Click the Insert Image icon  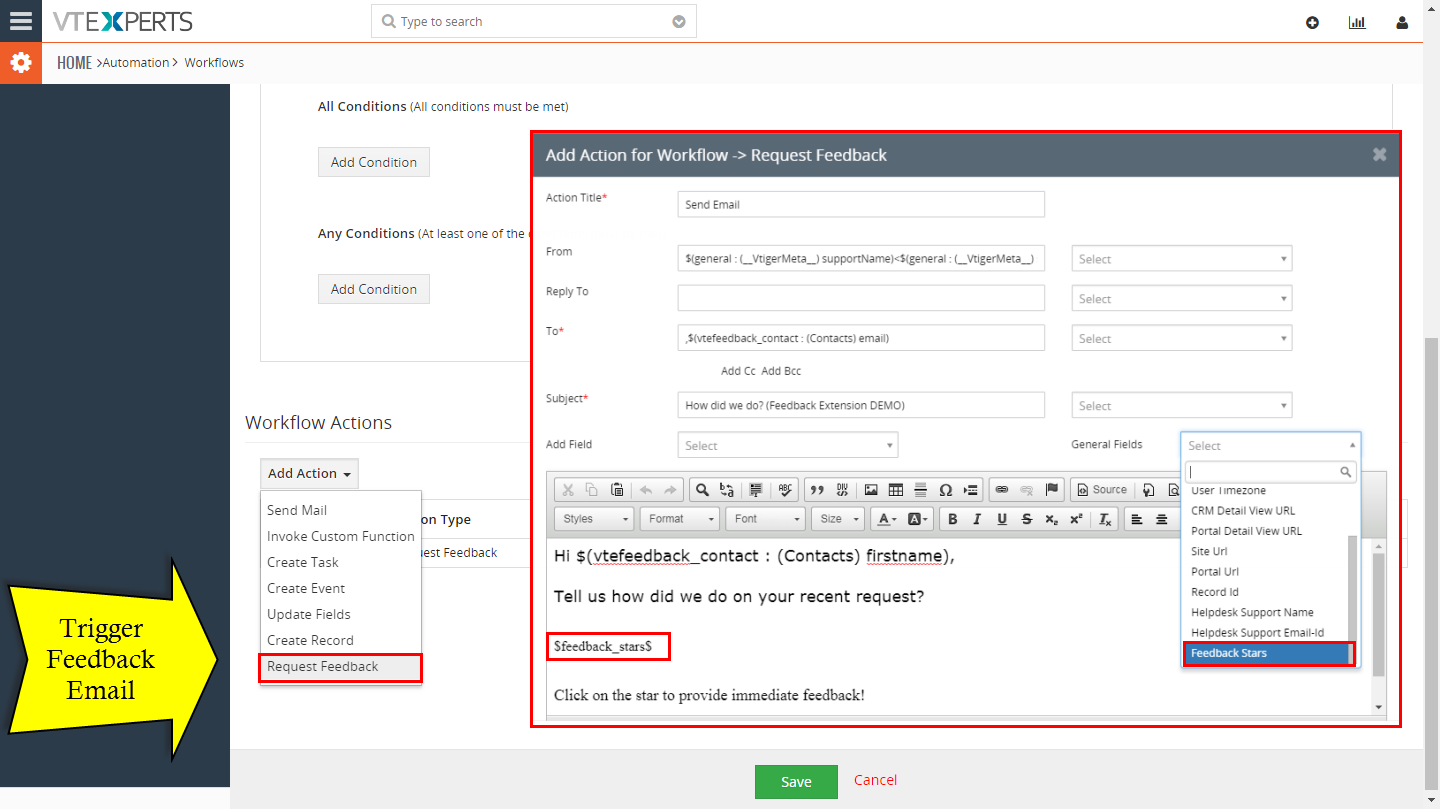(x=871, y=490)
